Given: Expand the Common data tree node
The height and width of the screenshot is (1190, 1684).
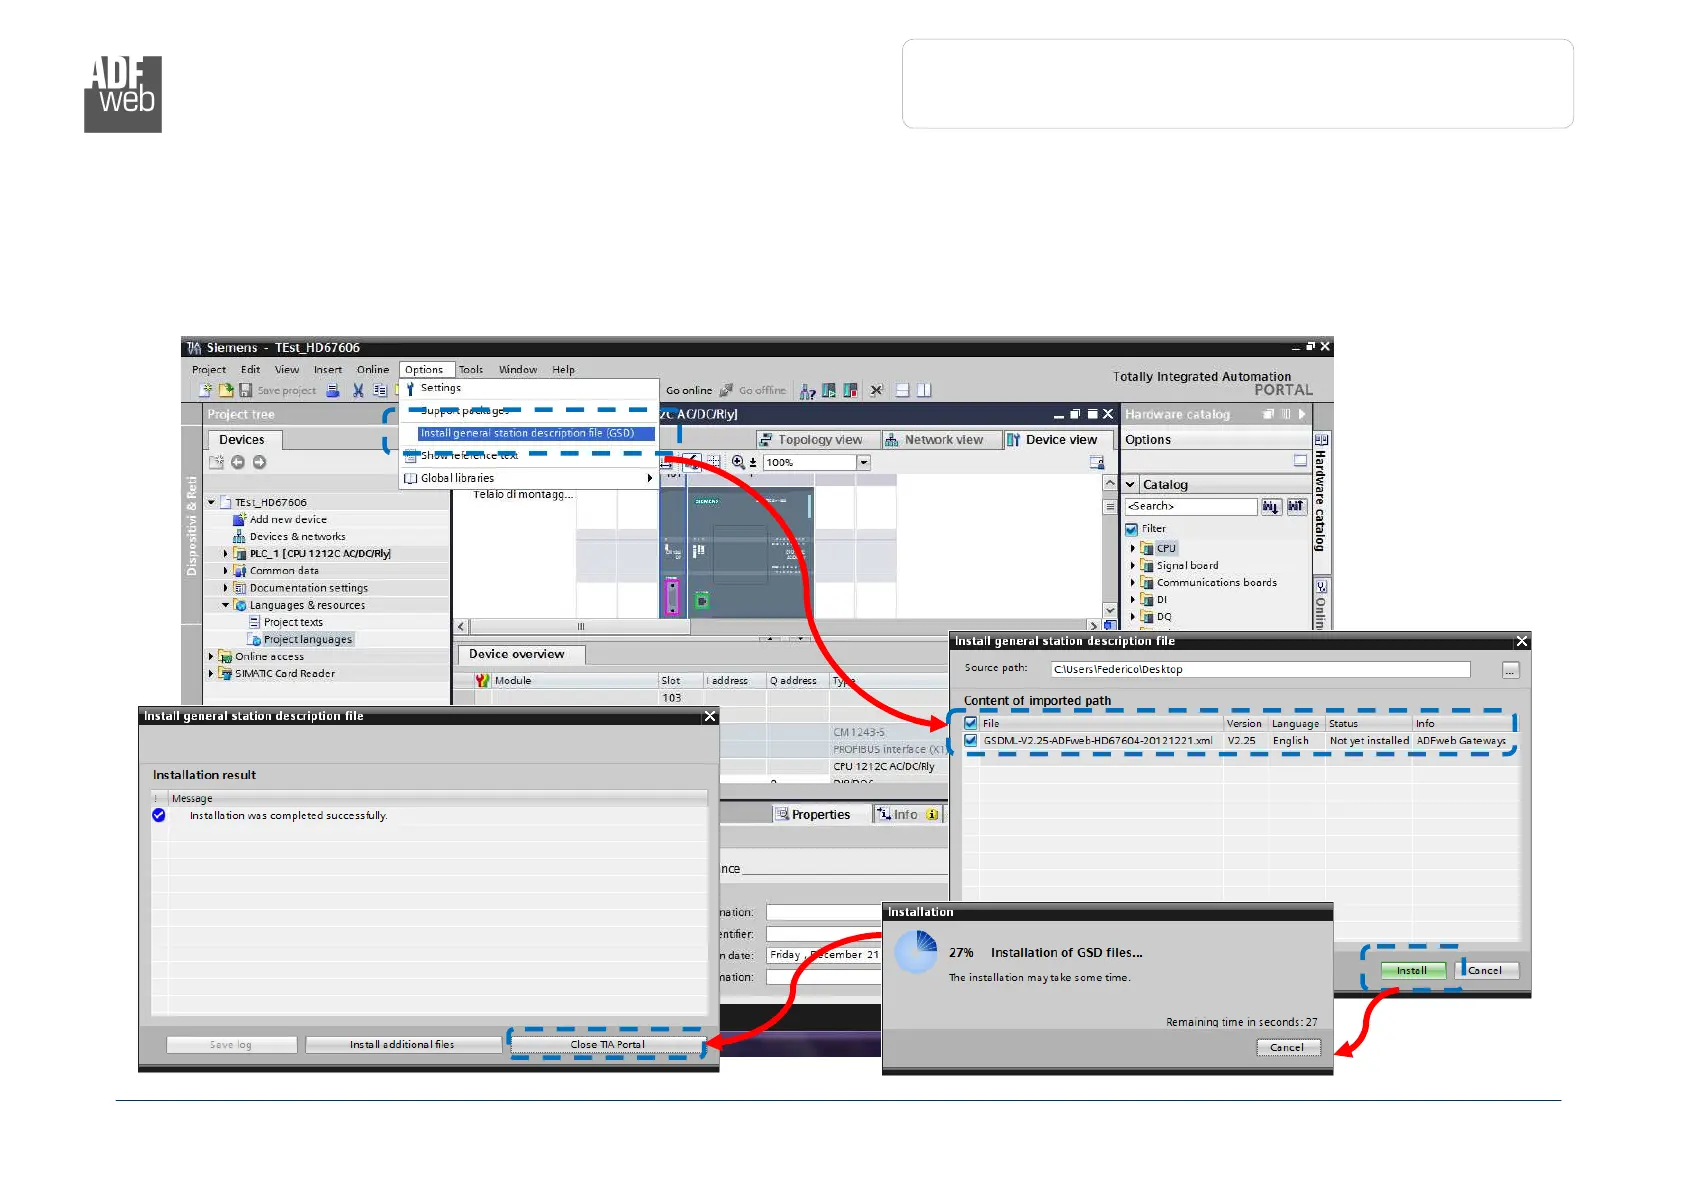Looking at the screenshot, I should [226, 571].
